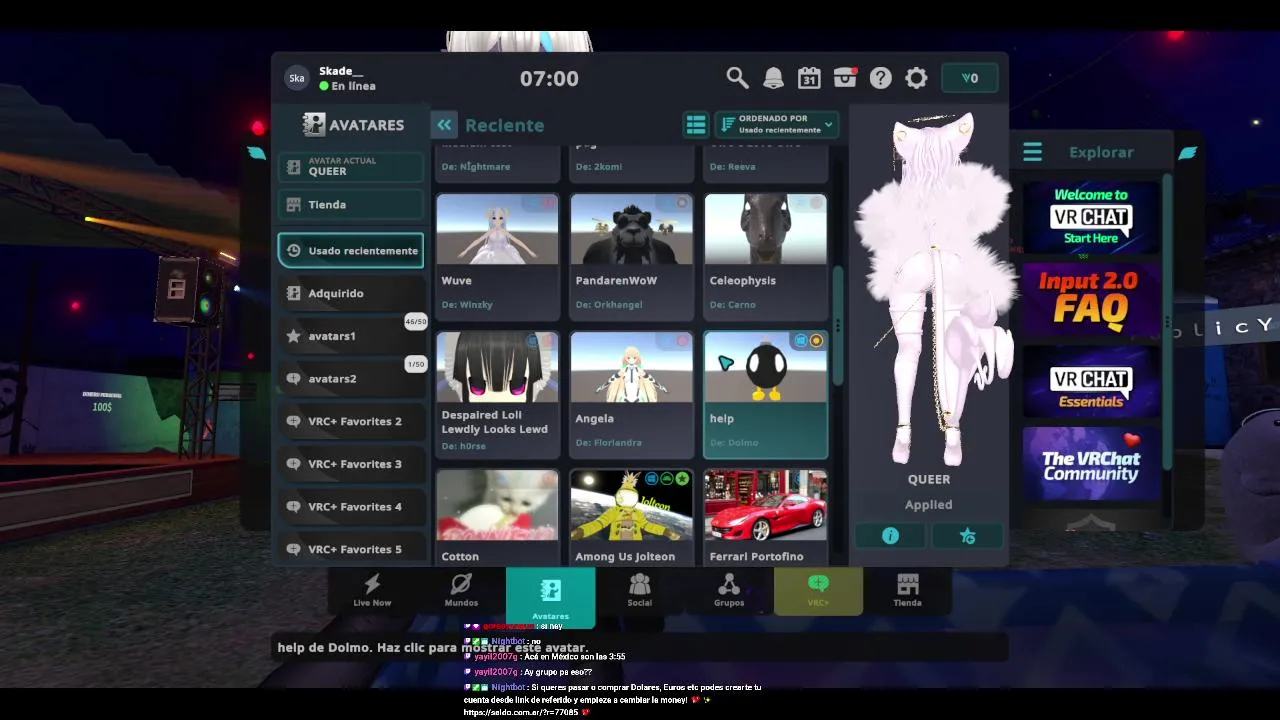Click the Ska profile avatar circle
Screen dimensions: 1280x720
(x=296, y=78)
